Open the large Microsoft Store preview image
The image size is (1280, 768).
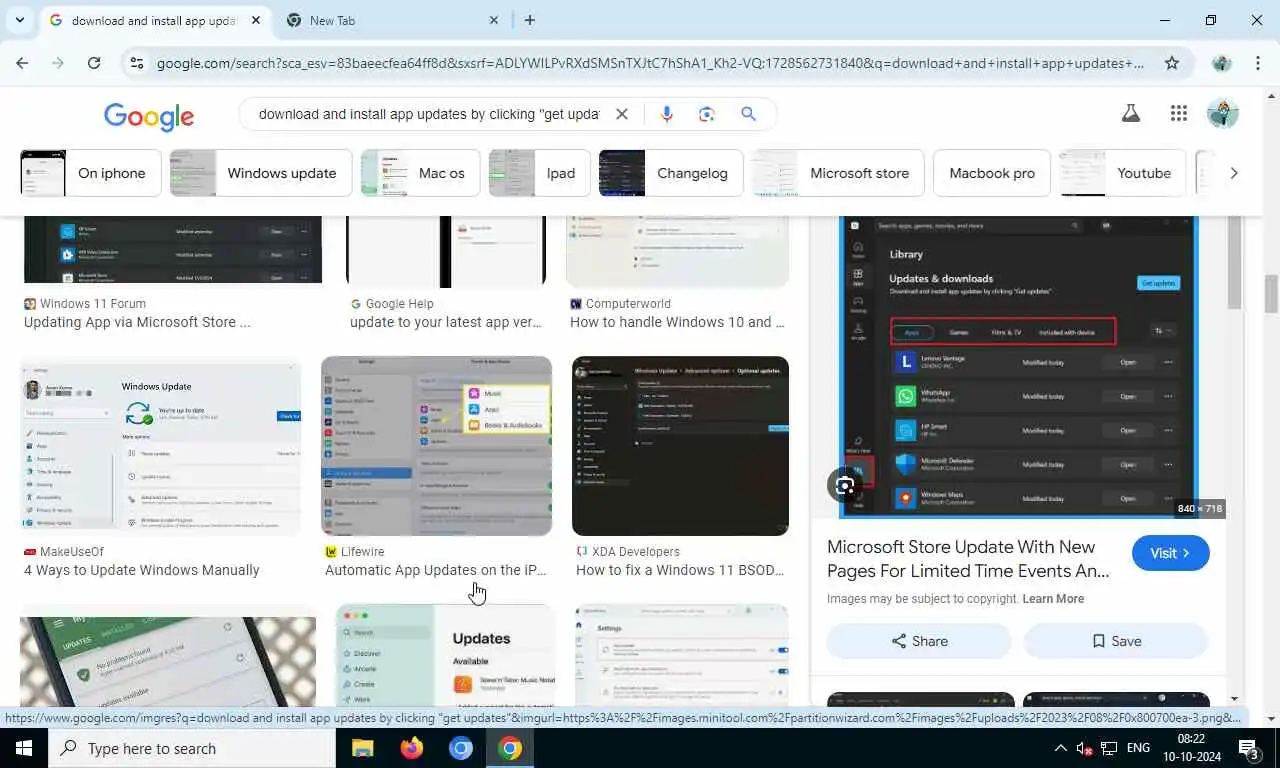(1018, 367)
